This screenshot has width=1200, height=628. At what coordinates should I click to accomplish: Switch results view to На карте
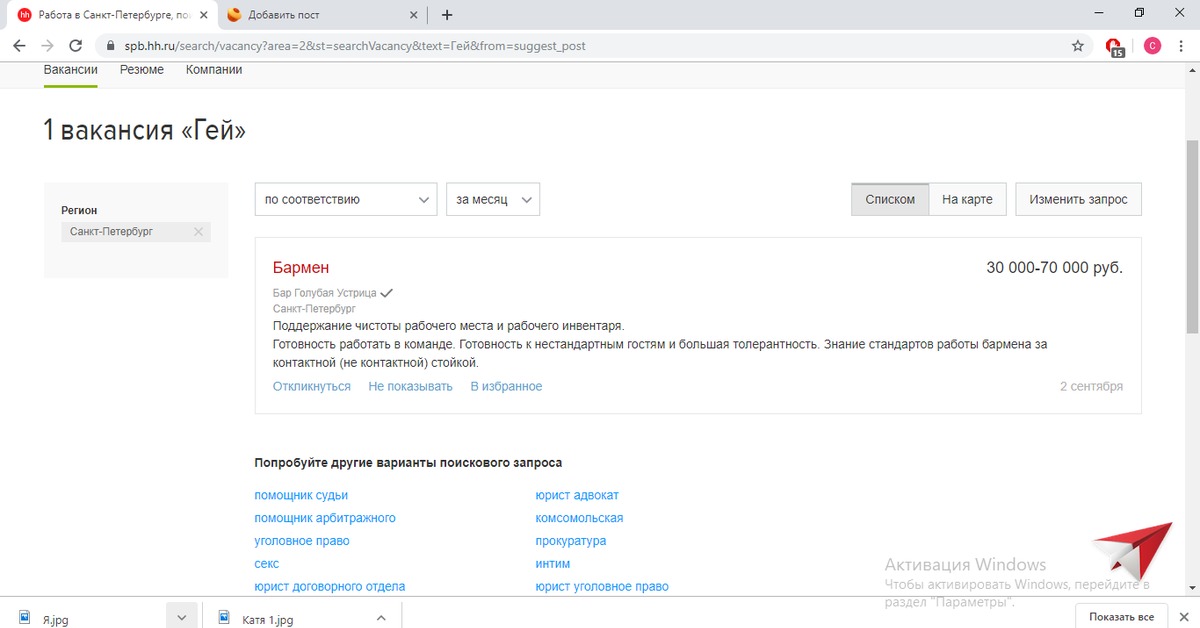pyautogui.click(x=967, y=199)
